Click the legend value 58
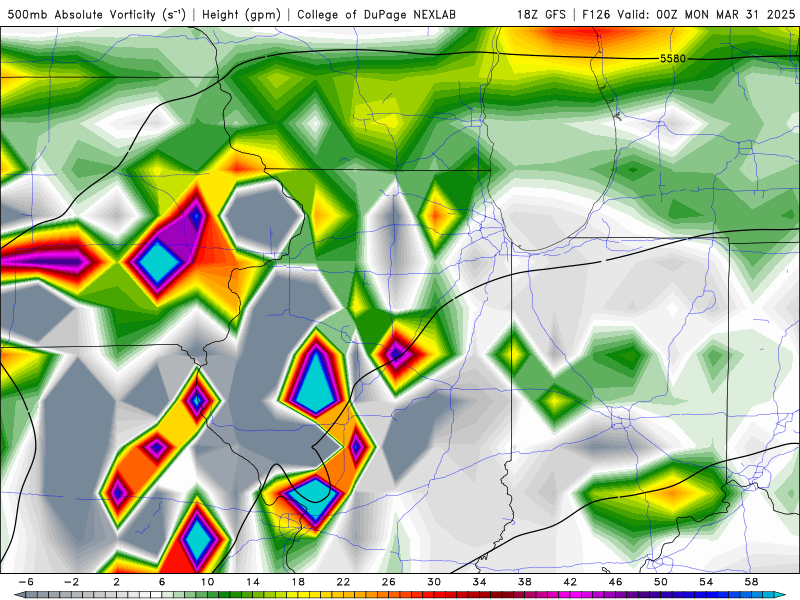The height and width of the screenshot is (600, 800). (751, 582)
